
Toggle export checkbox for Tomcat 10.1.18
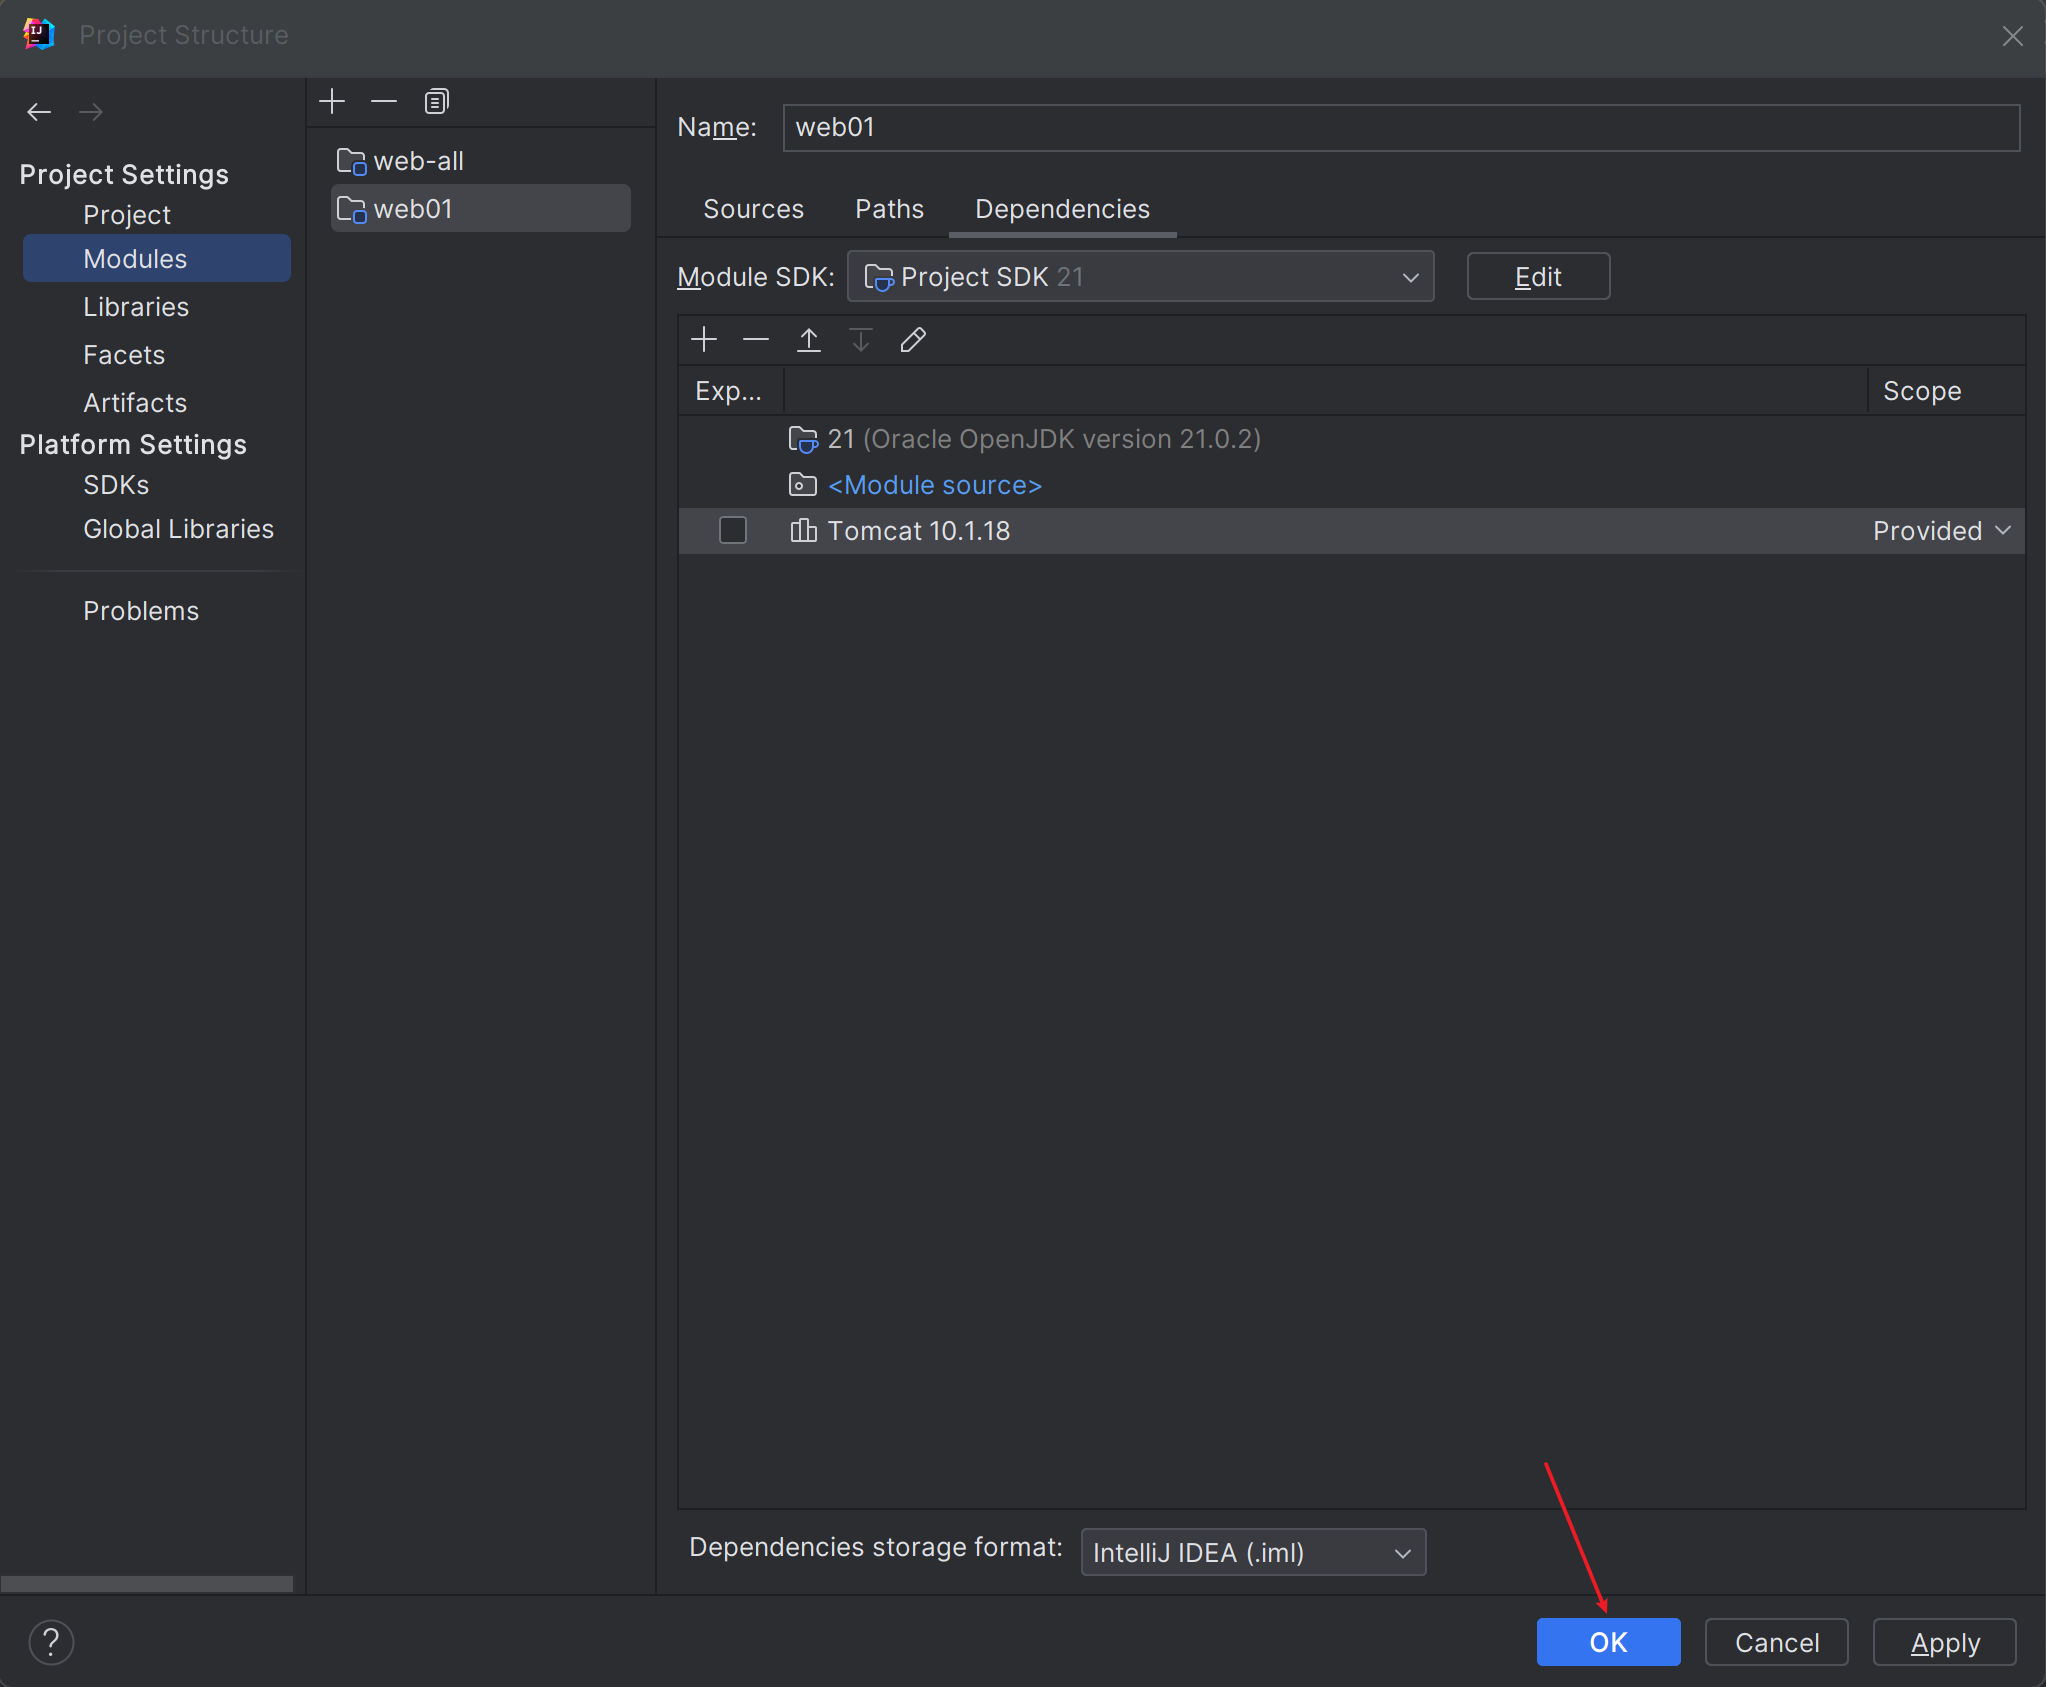[x=733, y=530]
